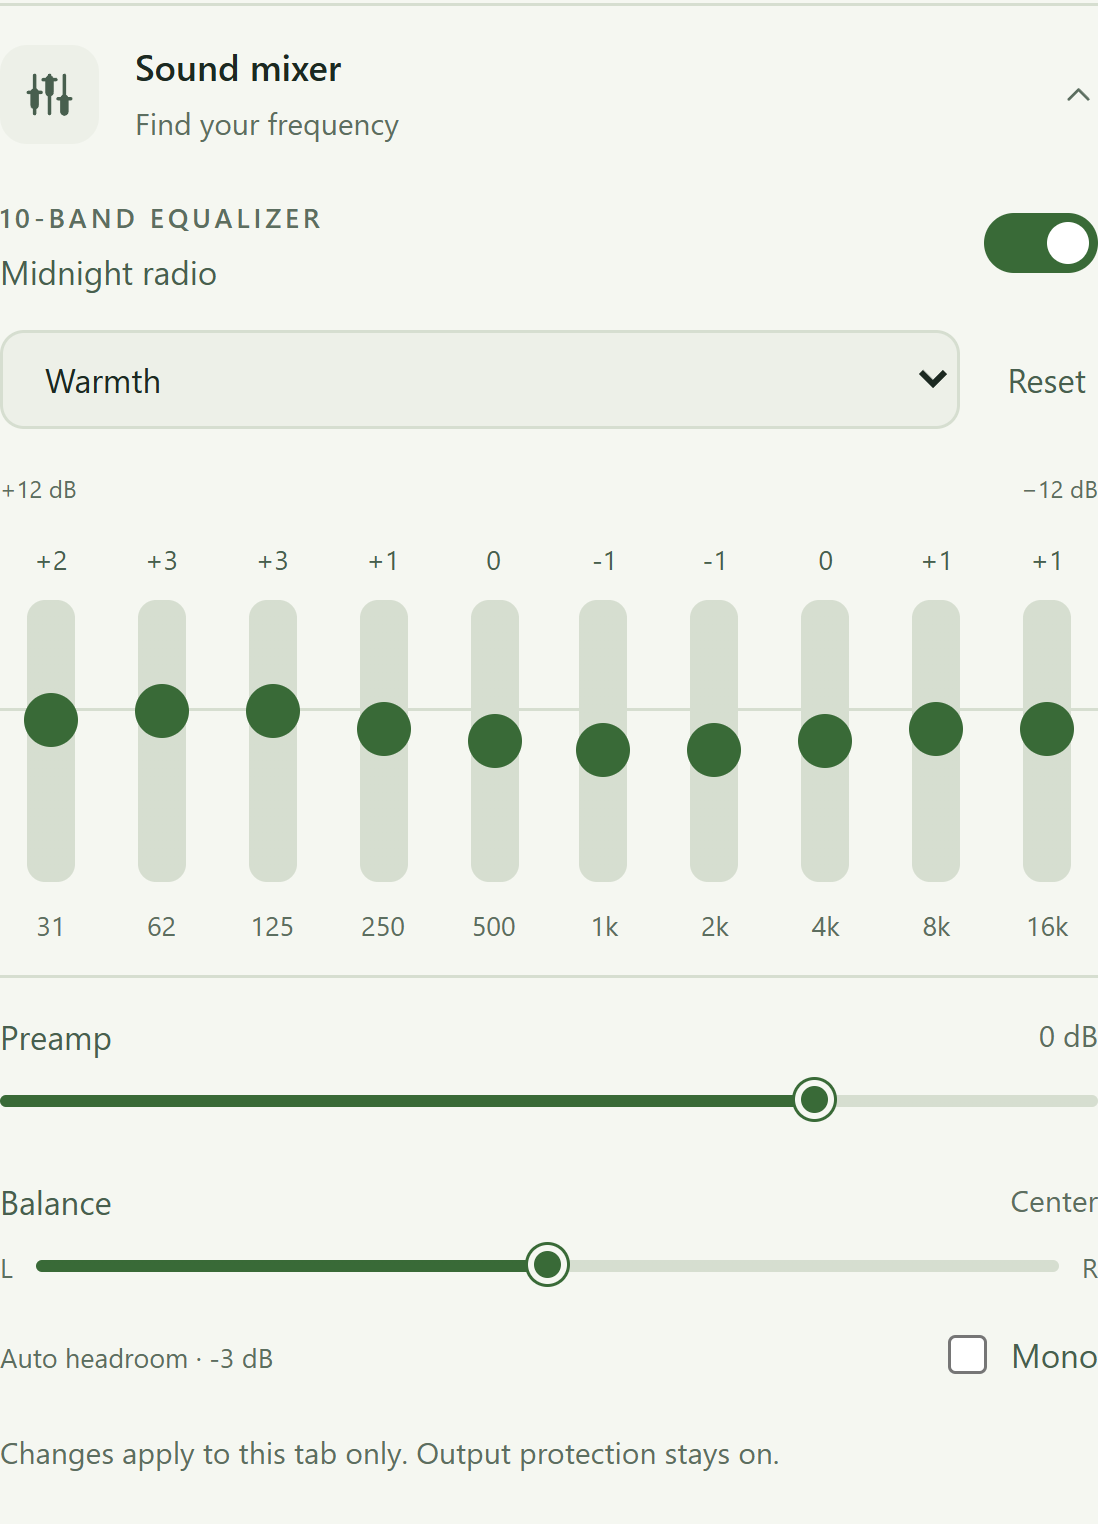Enable the Mono checkbox
1098x1524 pixels.
967,1355
